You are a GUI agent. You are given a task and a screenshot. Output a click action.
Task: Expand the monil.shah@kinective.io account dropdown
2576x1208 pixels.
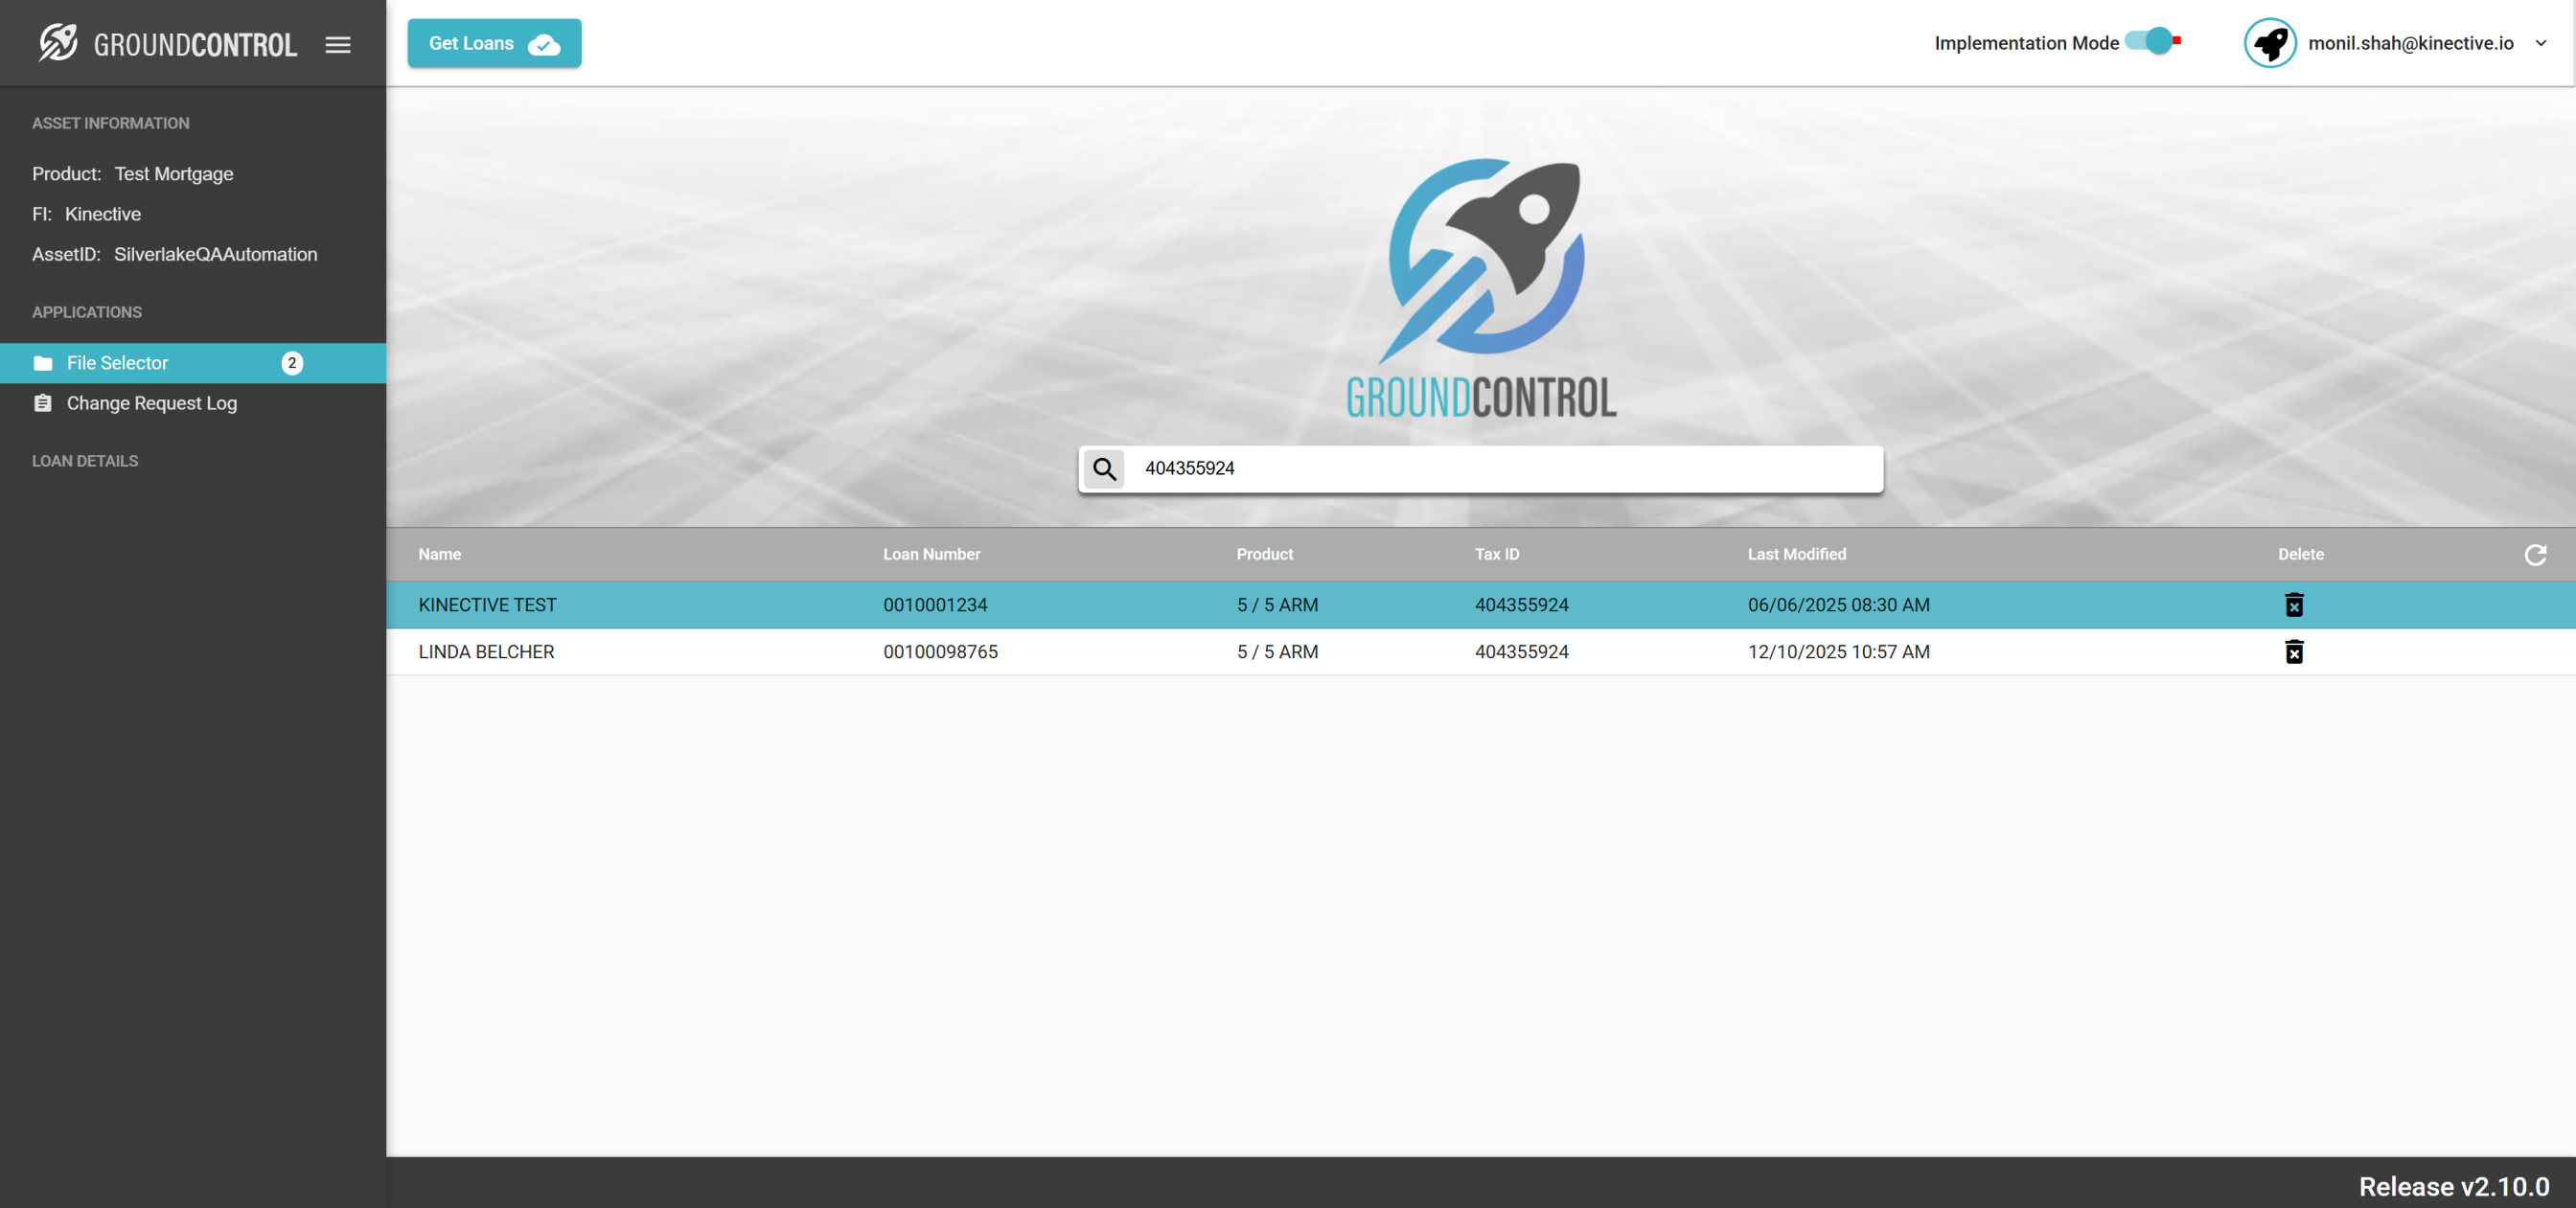pyautogui.click(x=2541, y=43)
